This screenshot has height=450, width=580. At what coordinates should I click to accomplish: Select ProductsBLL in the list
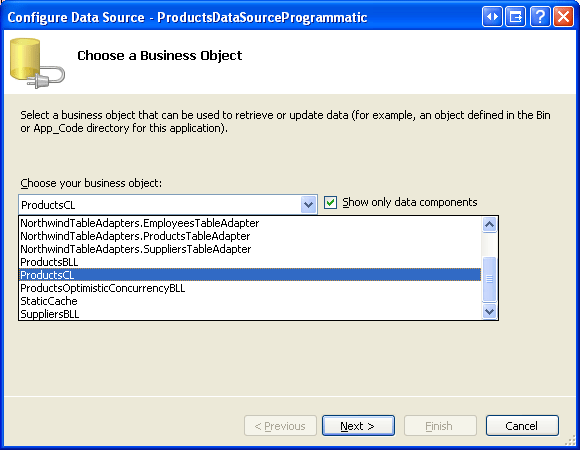click(x=250, y=262)
